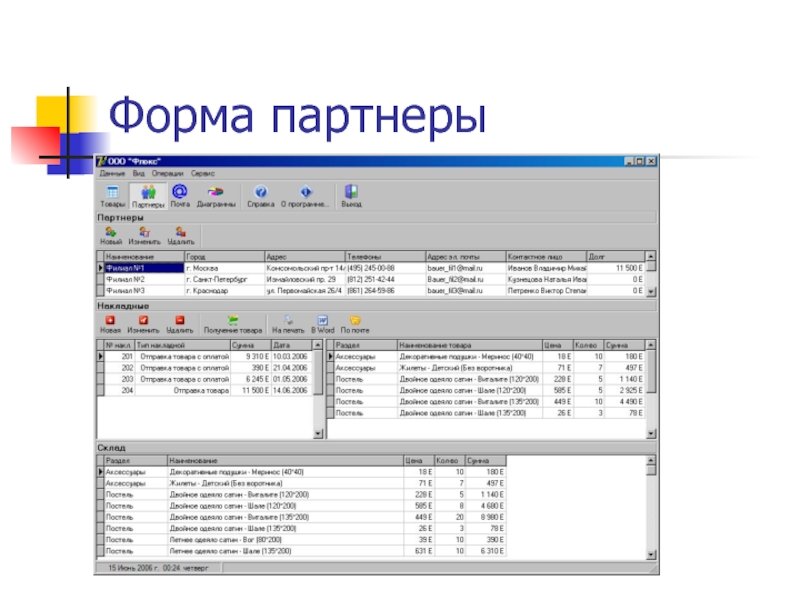Click the Тип накладной column header

(183, 345)
